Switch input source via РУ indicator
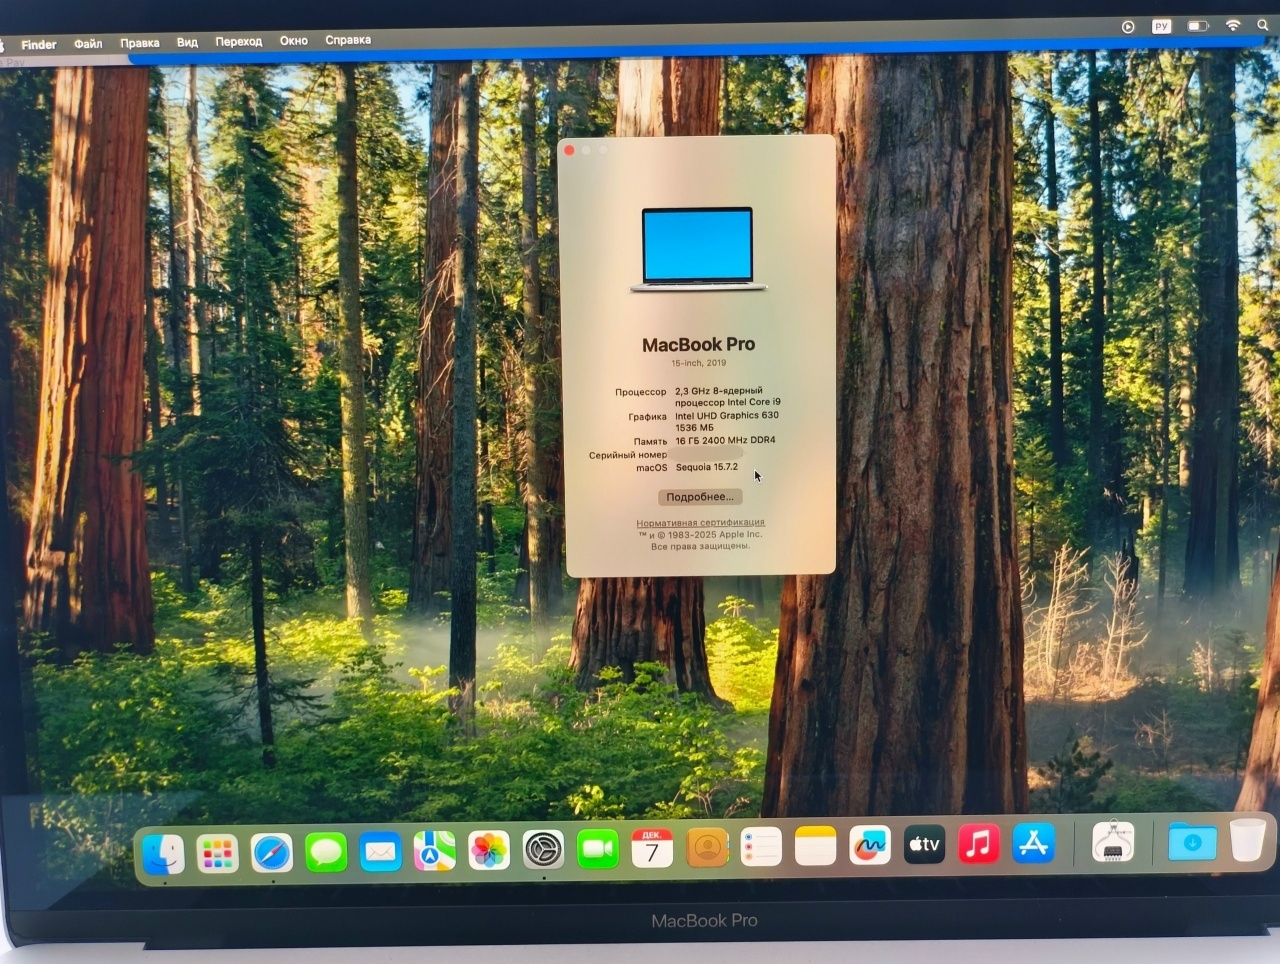Image resolution: width=1280 pixels, height=964 pixels. (1161, 27)
